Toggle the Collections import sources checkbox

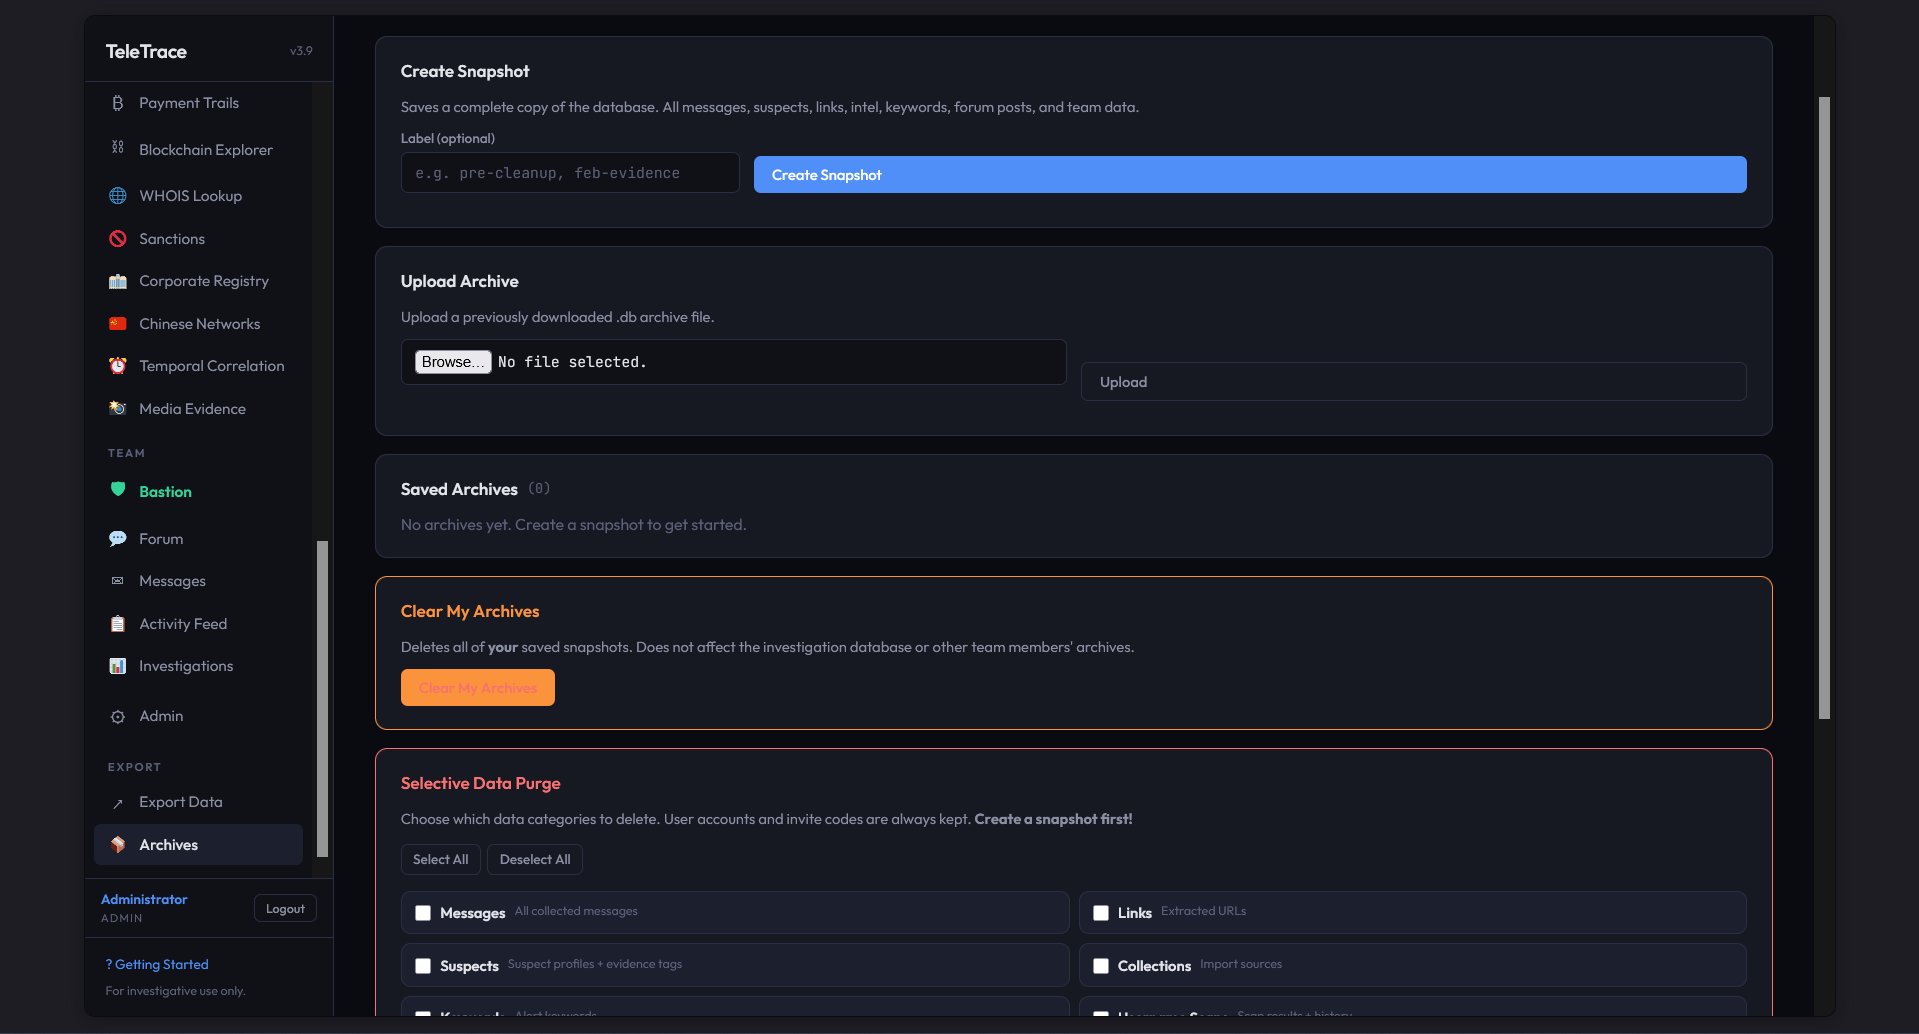[x=1101, y=966]
